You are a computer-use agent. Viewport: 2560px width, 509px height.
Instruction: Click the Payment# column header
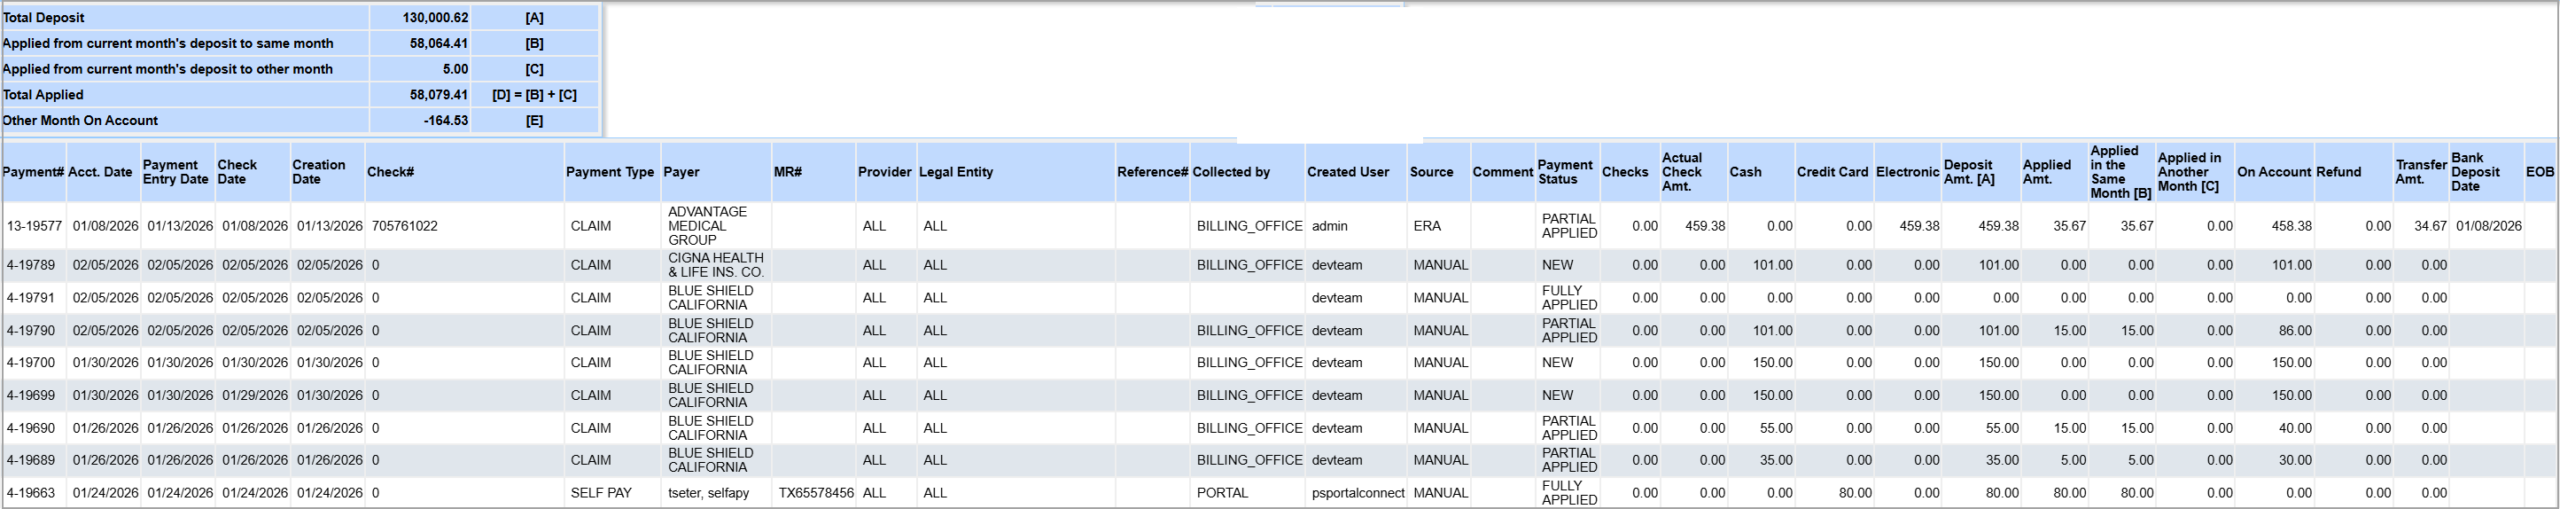pyautogui.click(x=33, y=172)
